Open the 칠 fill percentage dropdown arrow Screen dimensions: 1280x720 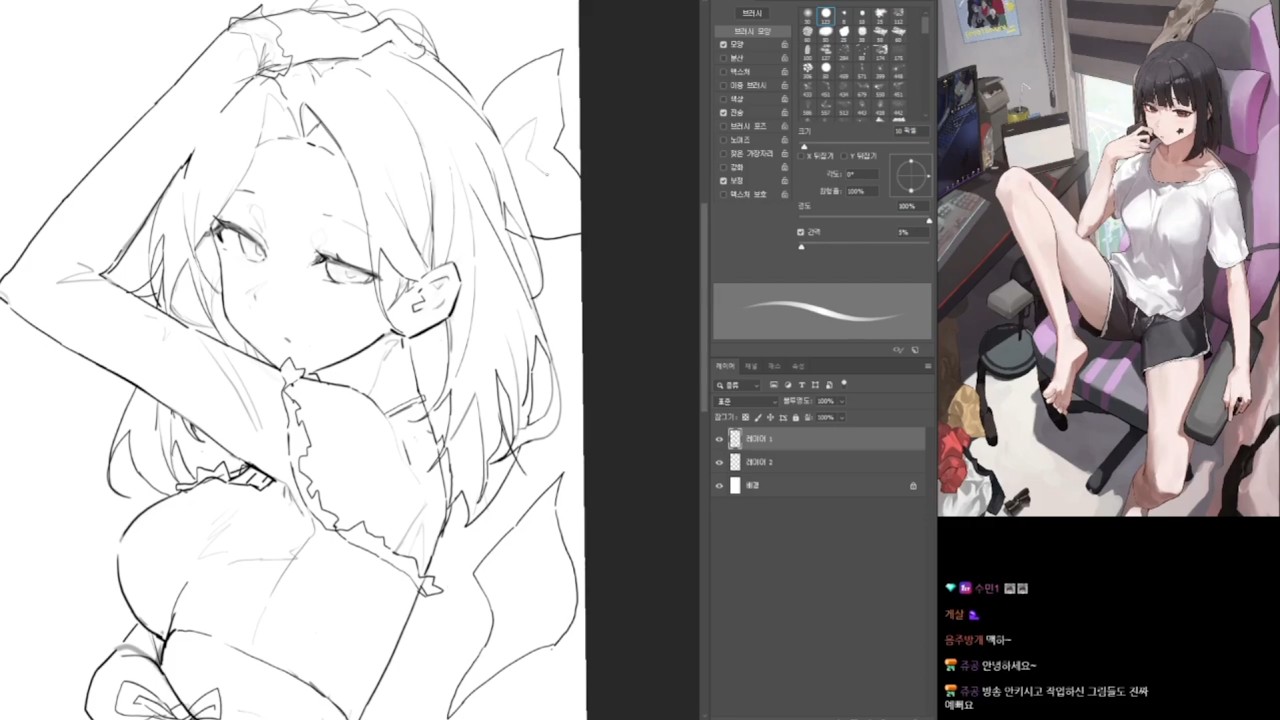842,417
